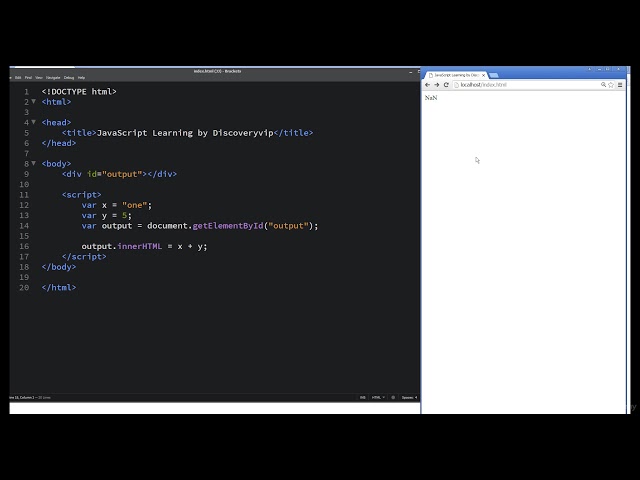
Task: Collapse the head tag on line 4
Action: click(34, 122)
